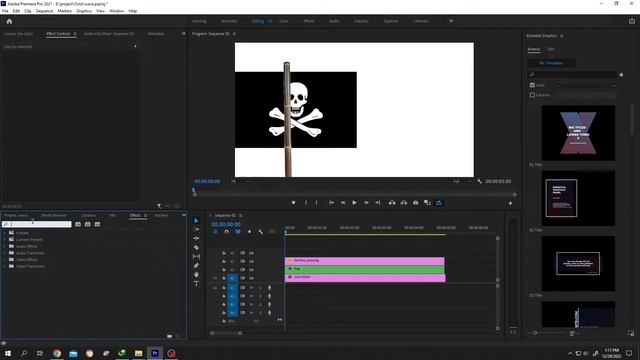Open the Markers menu
Screen dimensions: 640x360
tap(64, 11)
